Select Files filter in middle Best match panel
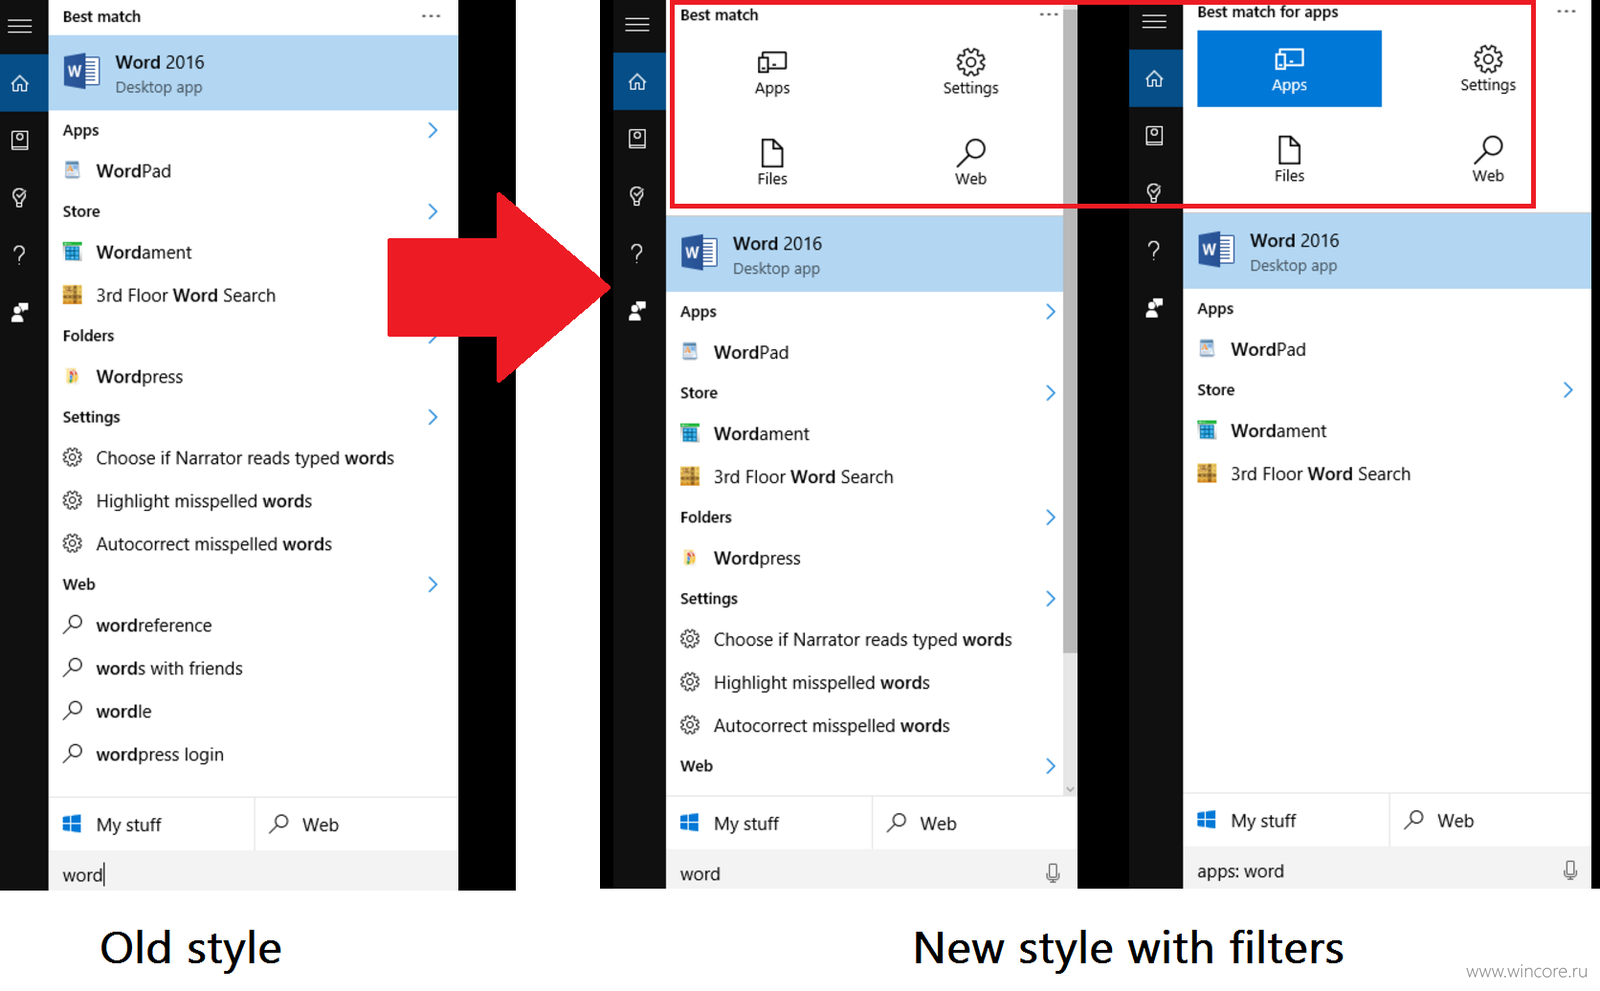Screen dimensions: 1600x991 coord(772,163)
